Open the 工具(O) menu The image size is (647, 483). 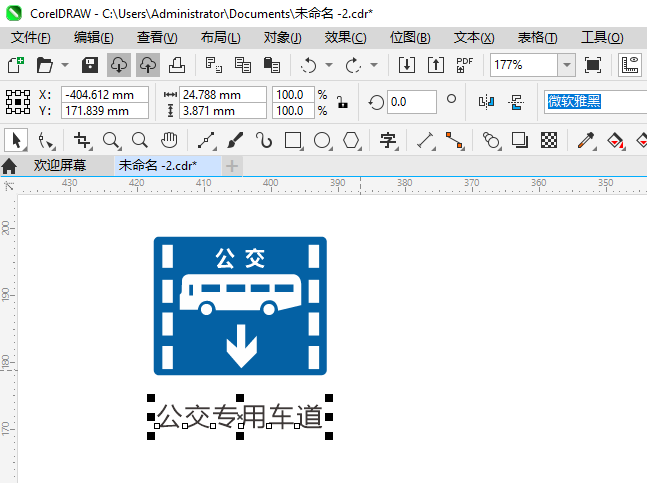coord(602,38)
